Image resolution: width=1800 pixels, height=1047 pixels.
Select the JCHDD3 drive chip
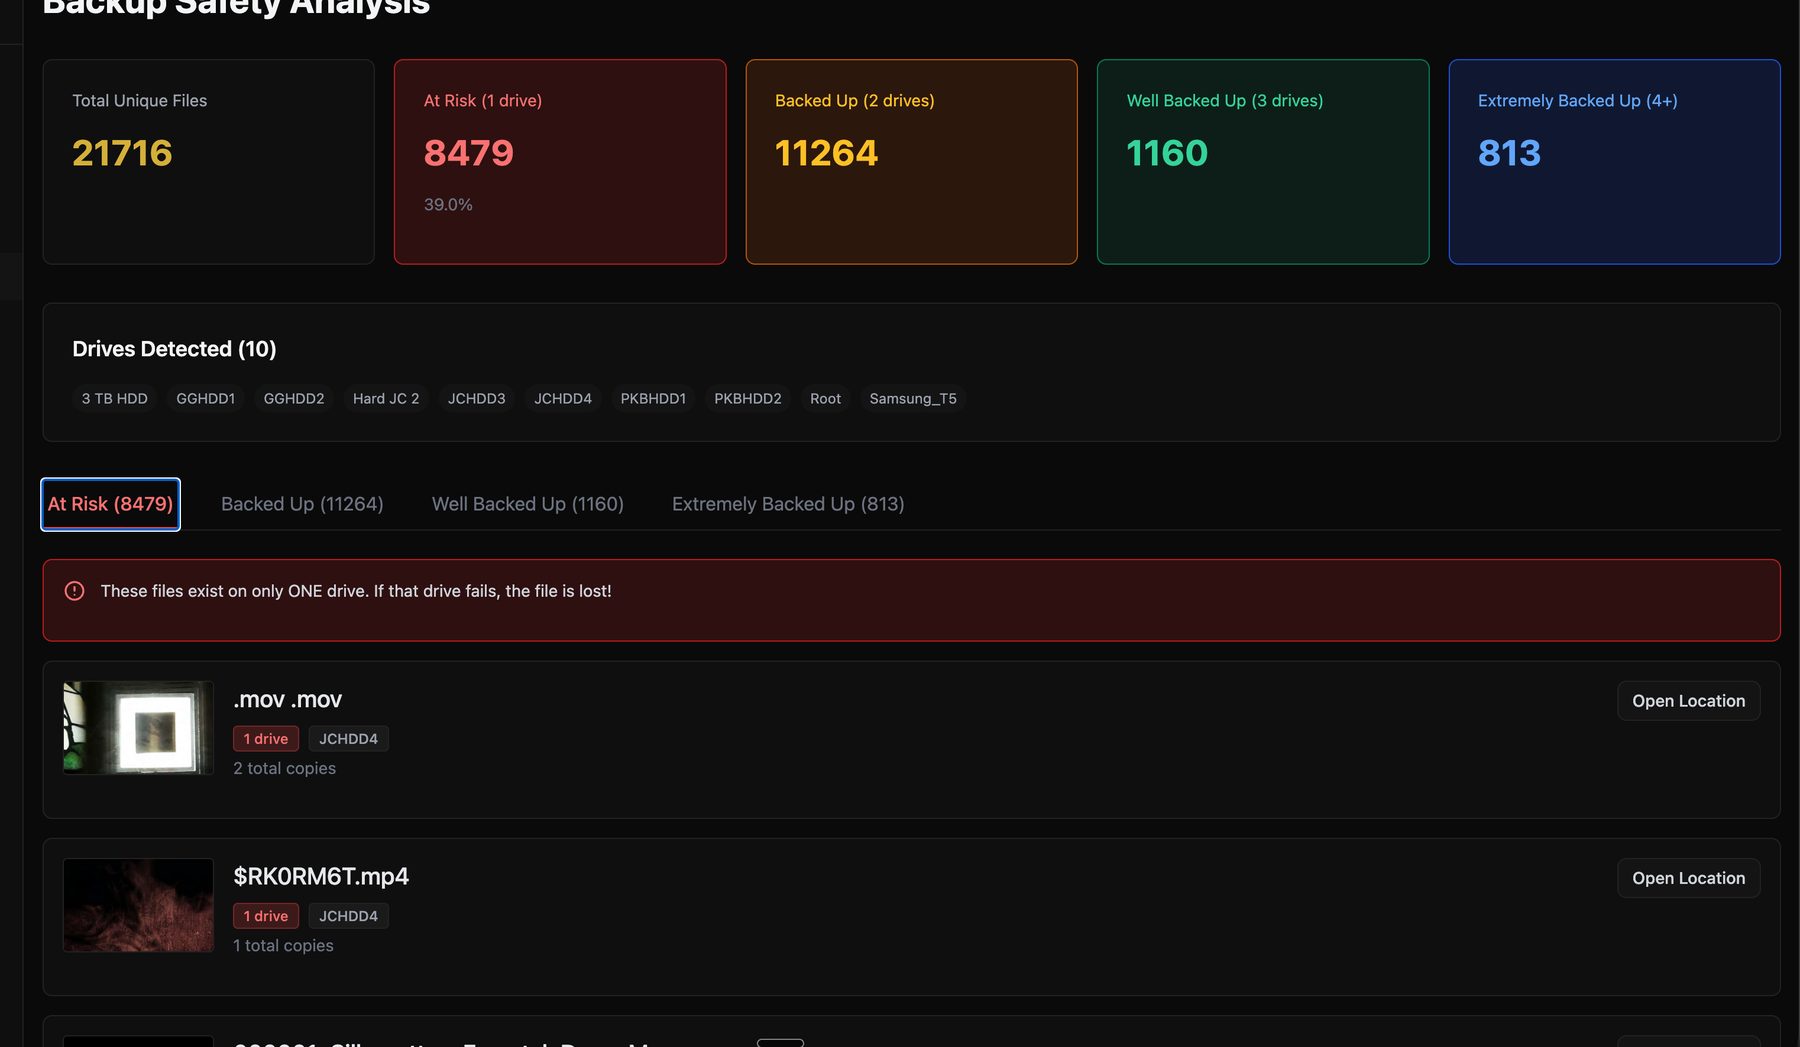point(476,399)
